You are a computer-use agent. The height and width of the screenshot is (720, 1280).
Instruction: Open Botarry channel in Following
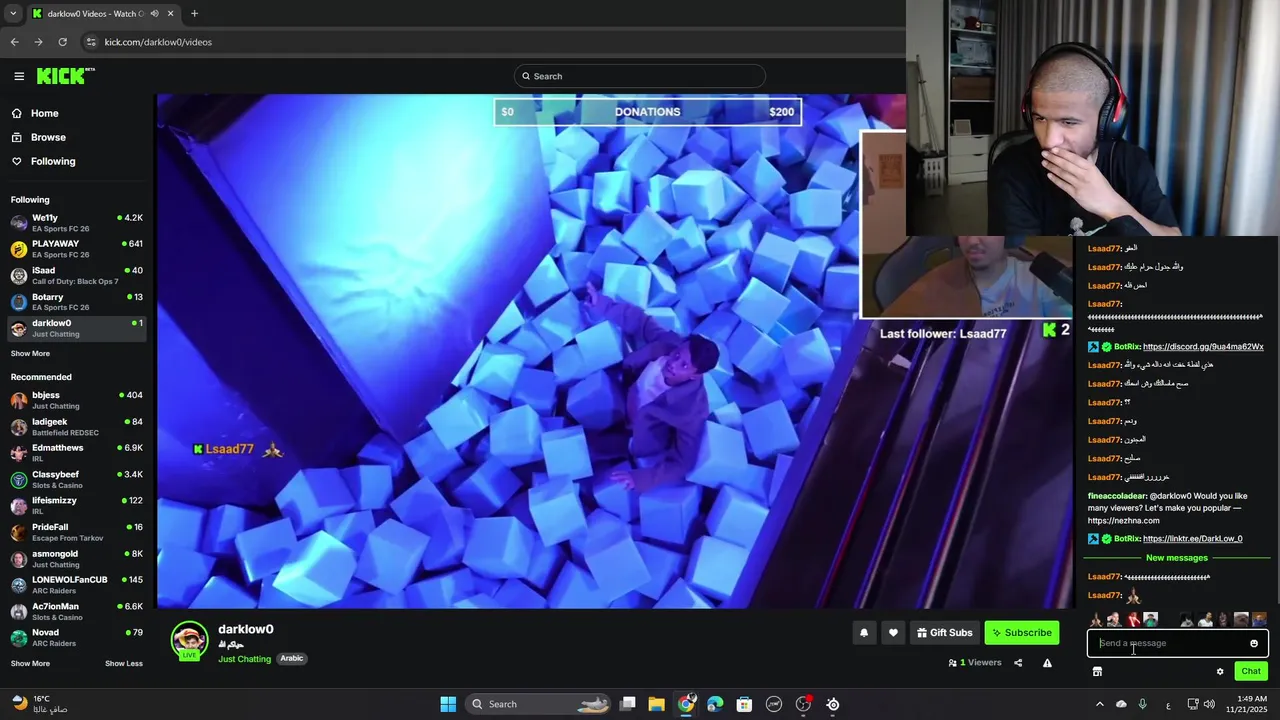[x=77, y=302]
